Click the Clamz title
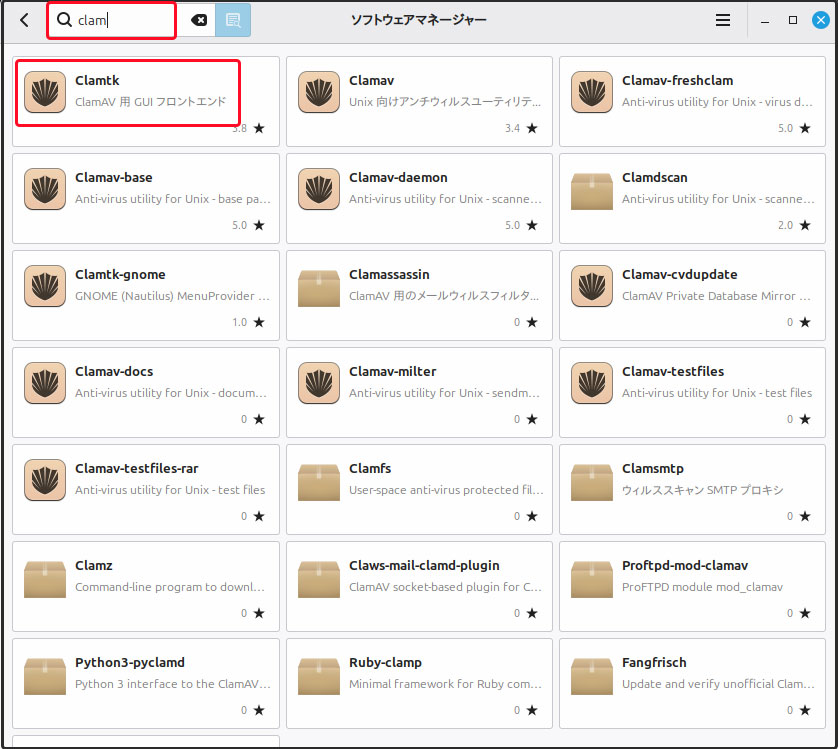This screenshot has height=749, width=838. [94, 565]
